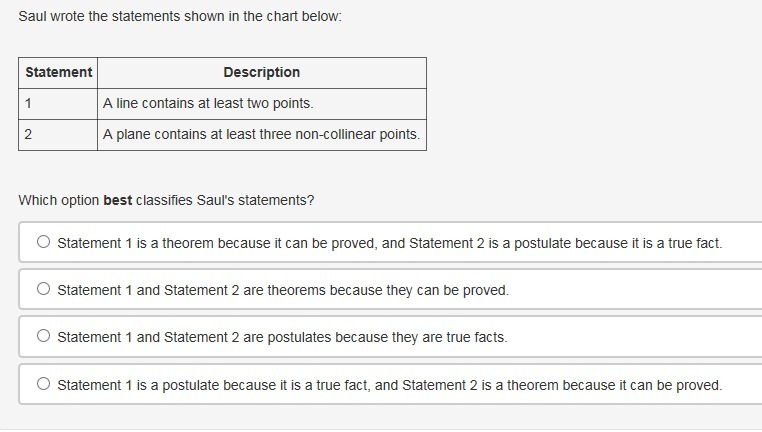The width and height of the screenshot is (762, 432).
Task: Pick radio for postulate-then-theorem option
Action: [x=43, y=384]
